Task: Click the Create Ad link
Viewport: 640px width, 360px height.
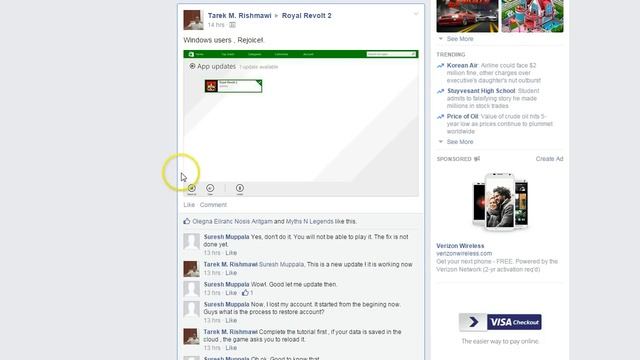Action: tap(549, 159)
